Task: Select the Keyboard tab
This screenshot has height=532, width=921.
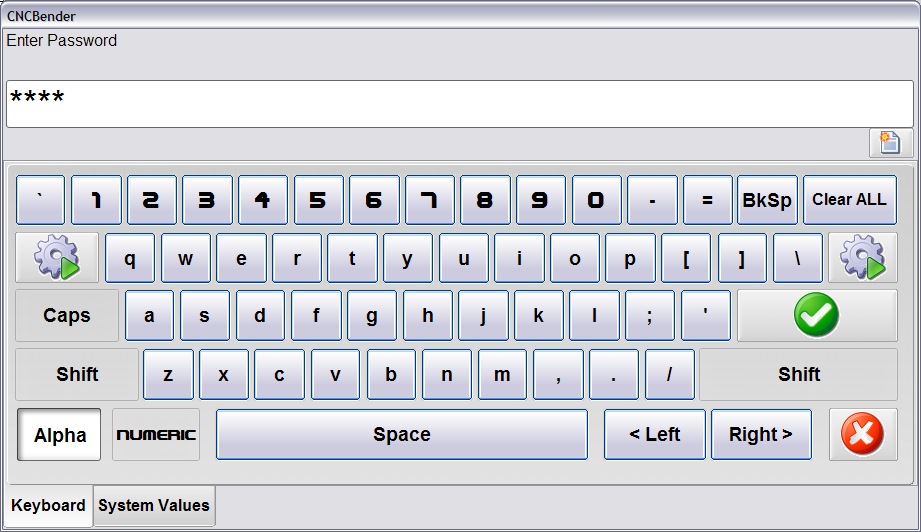Action: click(48, 506)
